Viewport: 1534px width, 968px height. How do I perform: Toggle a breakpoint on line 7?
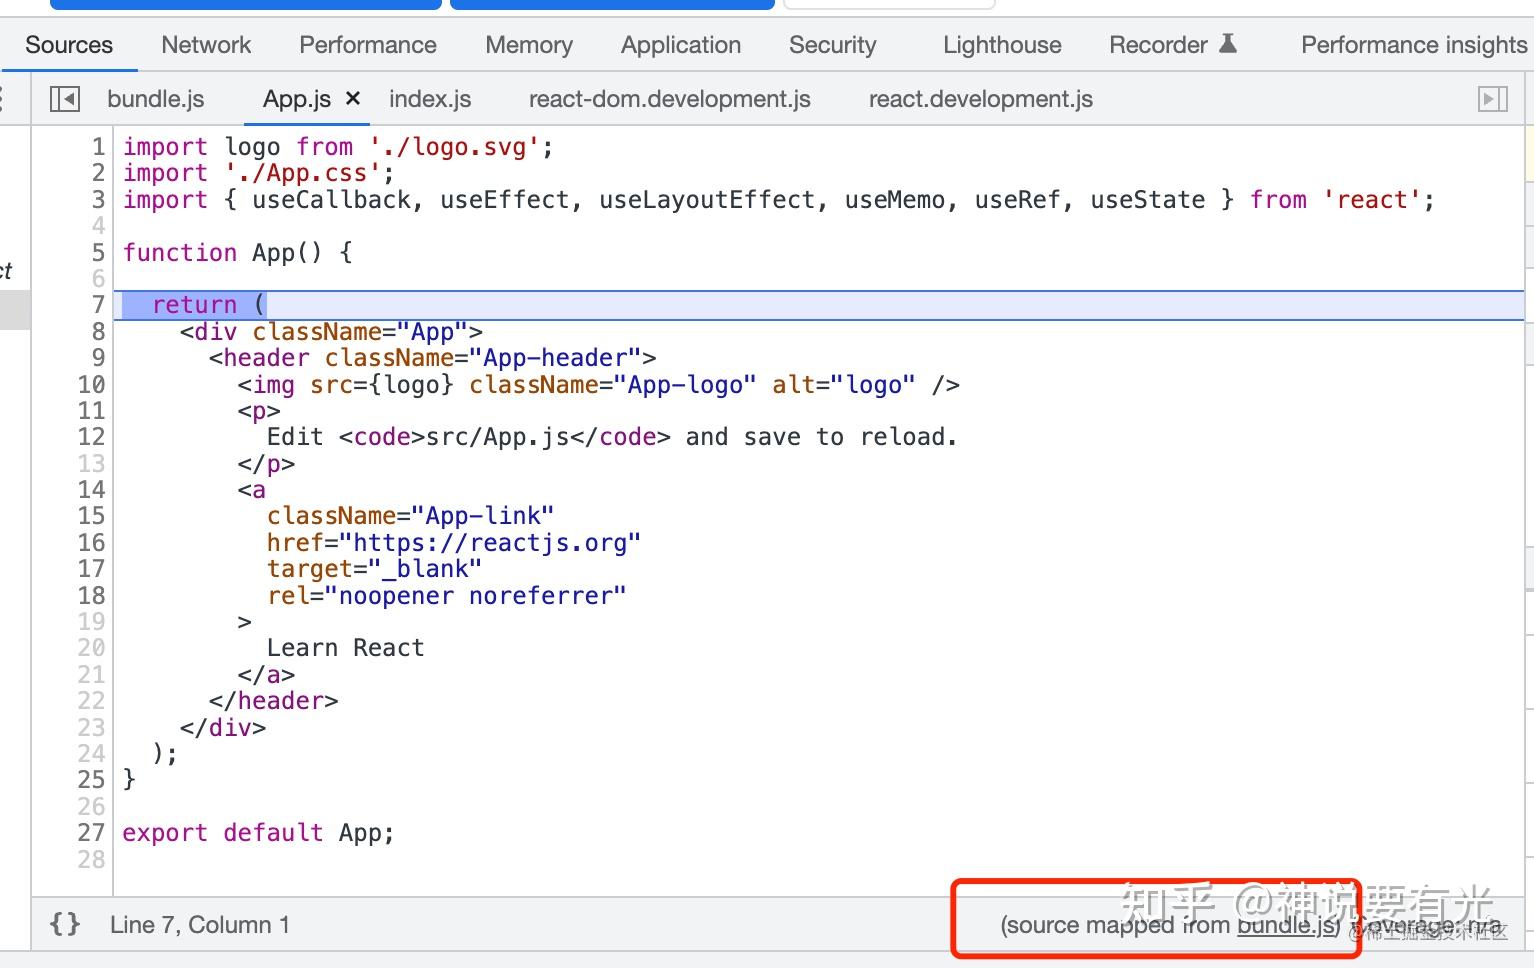97,304
